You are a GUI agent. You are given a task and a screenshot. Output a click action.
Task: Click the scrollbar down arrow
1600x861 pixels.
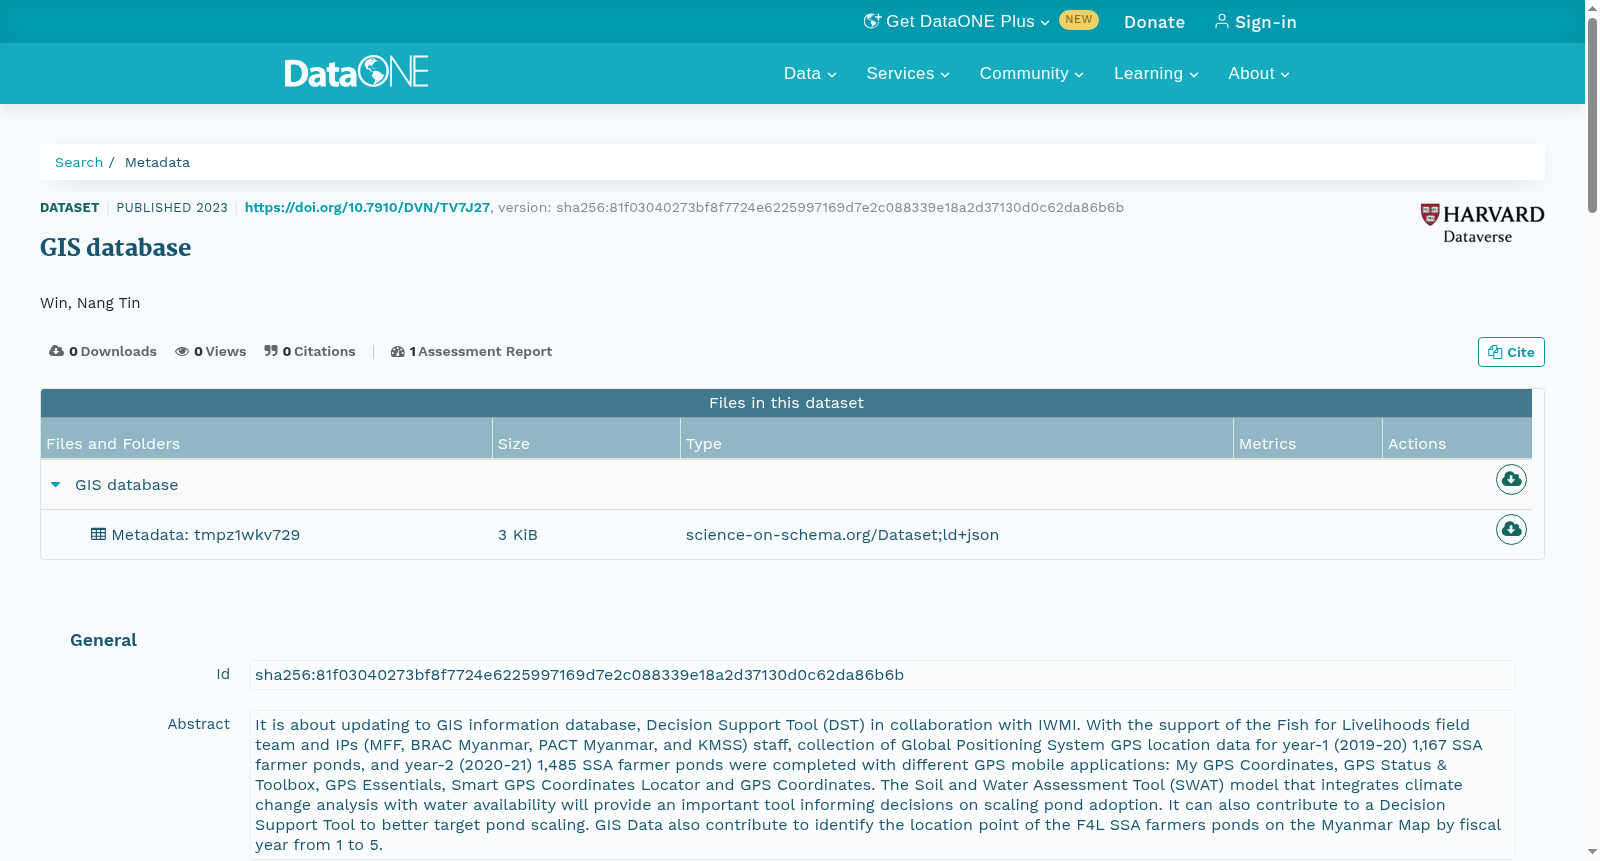[1592, 852]
